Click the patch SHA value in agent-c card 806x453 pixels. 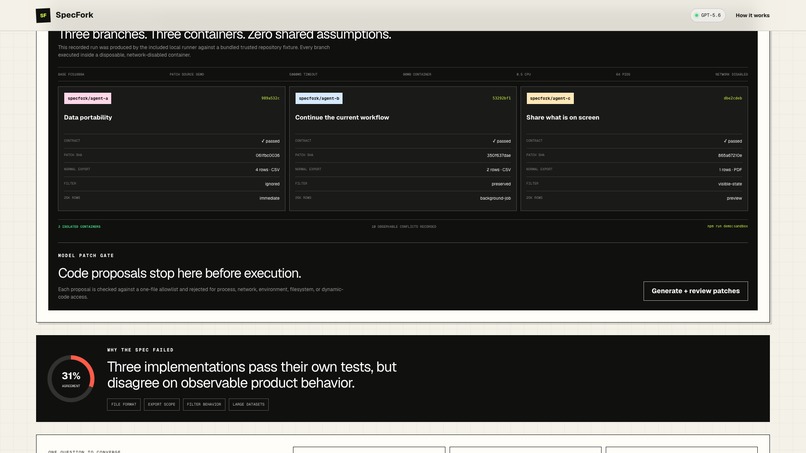coord(730,155)
